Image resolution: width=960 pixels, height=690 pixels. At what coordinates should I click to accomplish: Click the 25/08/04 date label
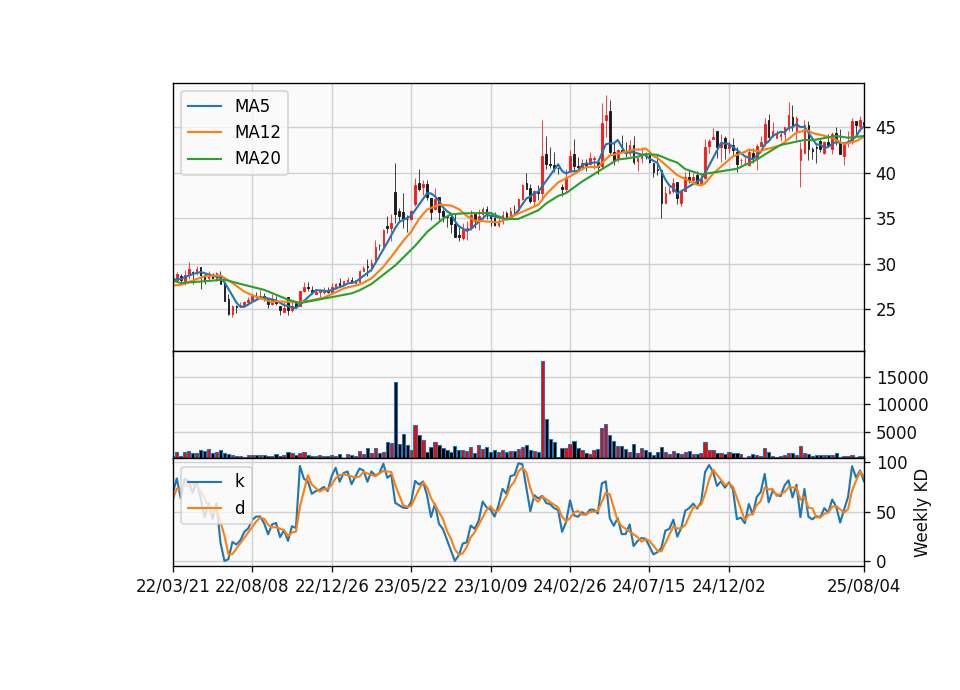[864, 586]
